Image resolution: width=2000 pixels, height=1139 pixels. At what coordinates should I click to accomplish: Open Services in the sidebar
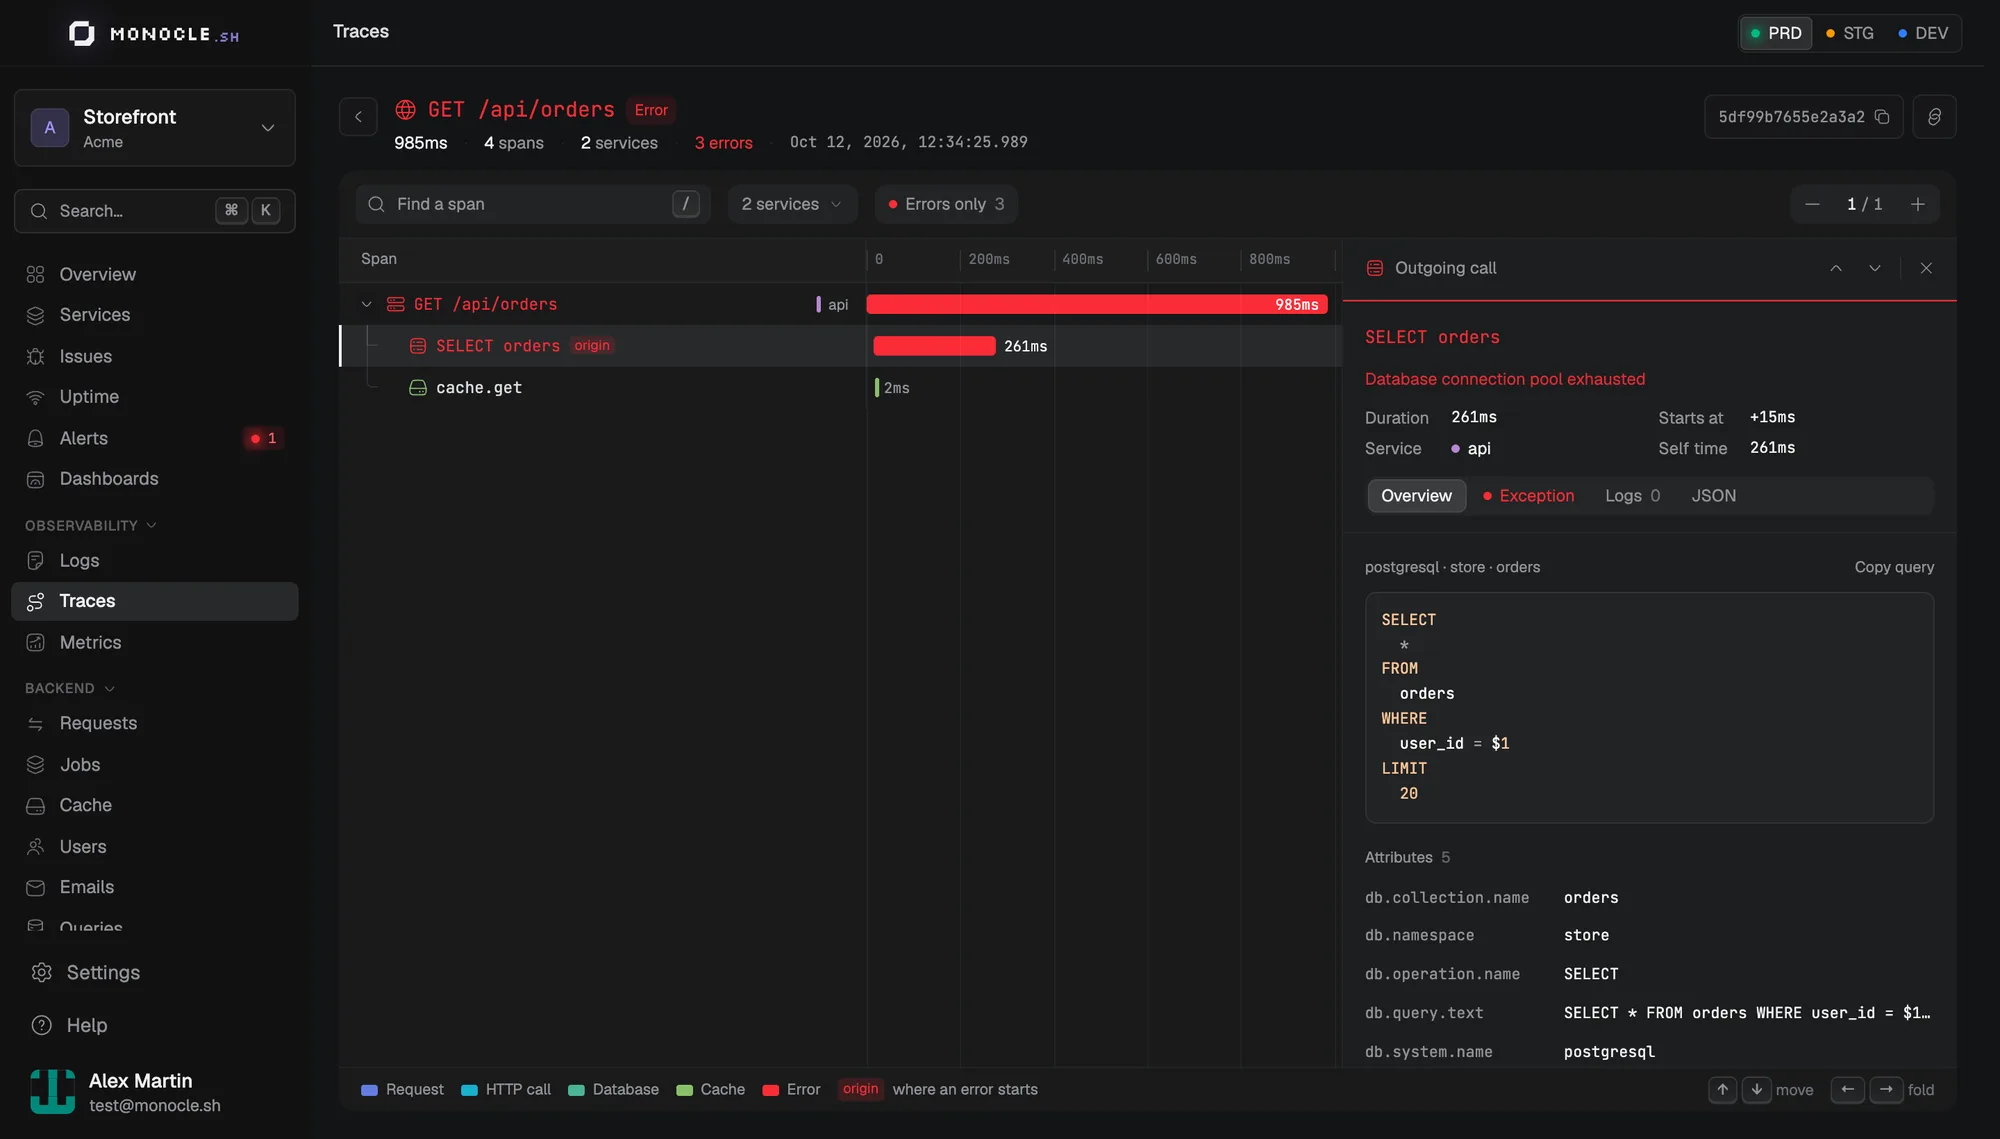pos(155,315)
